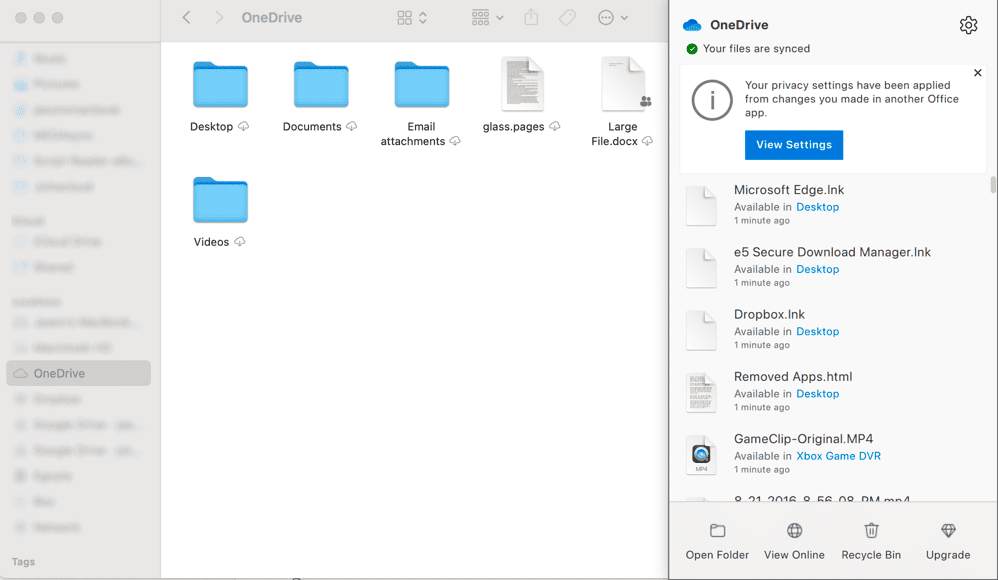
Task: Open Desktop link under Removed Apps.html
Action: point(818,394)
